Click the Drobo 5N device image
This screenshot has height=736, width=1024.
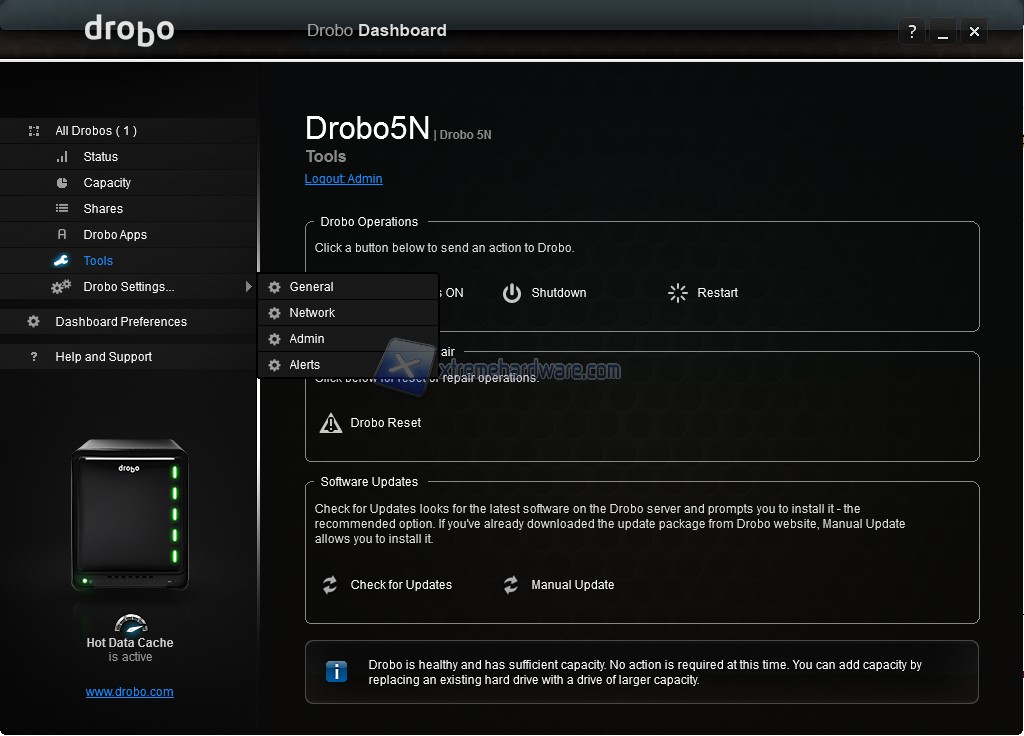point(129,515)
